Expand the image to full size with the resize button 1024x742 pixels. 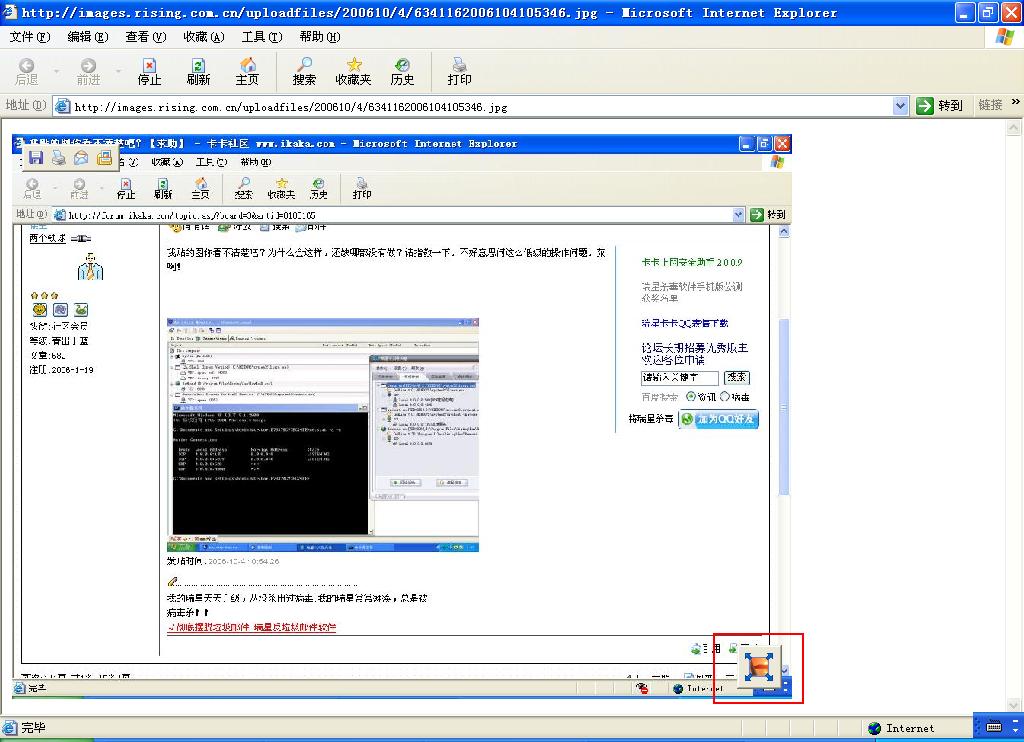[758, 666]
